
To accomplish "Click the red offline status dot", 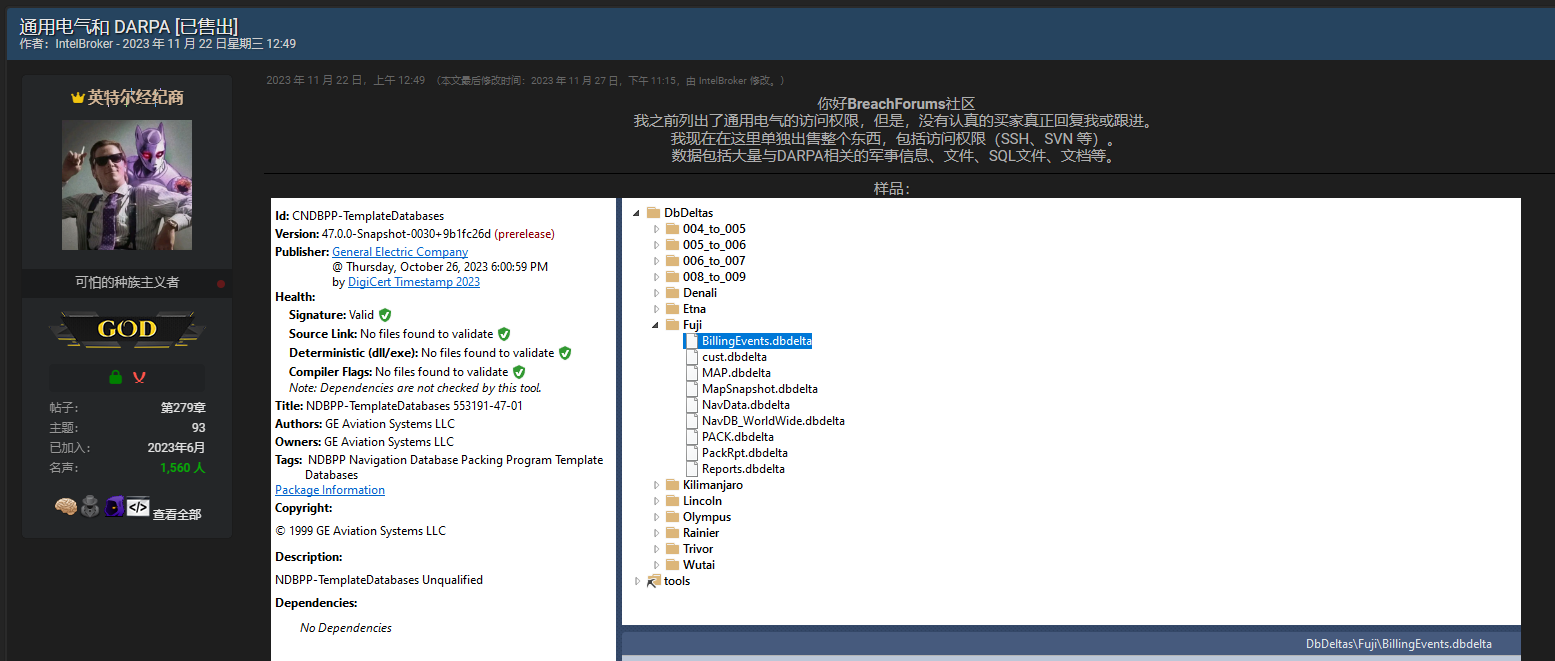I will click(x=221, y=284).
